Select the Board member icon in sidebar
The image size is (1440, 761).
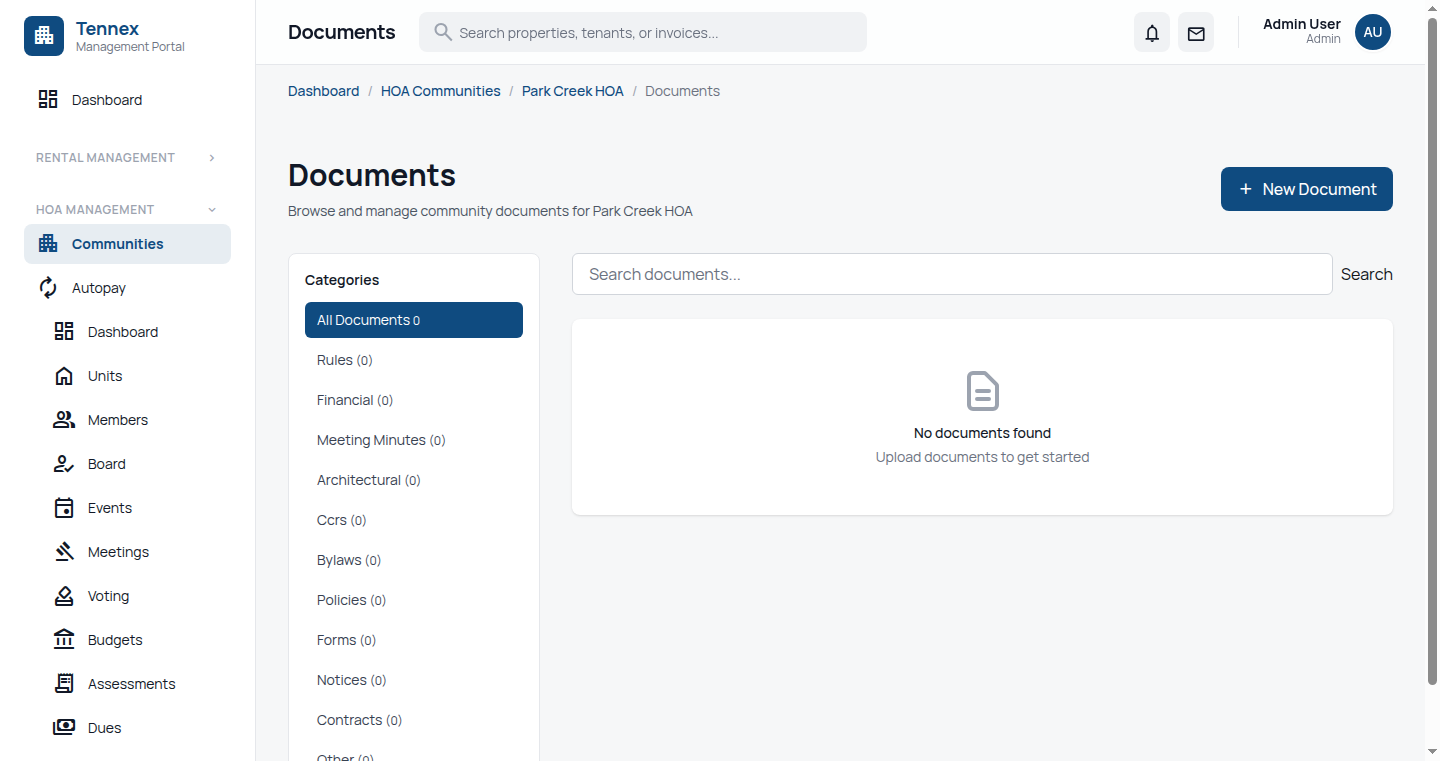(x=64, y=463)
